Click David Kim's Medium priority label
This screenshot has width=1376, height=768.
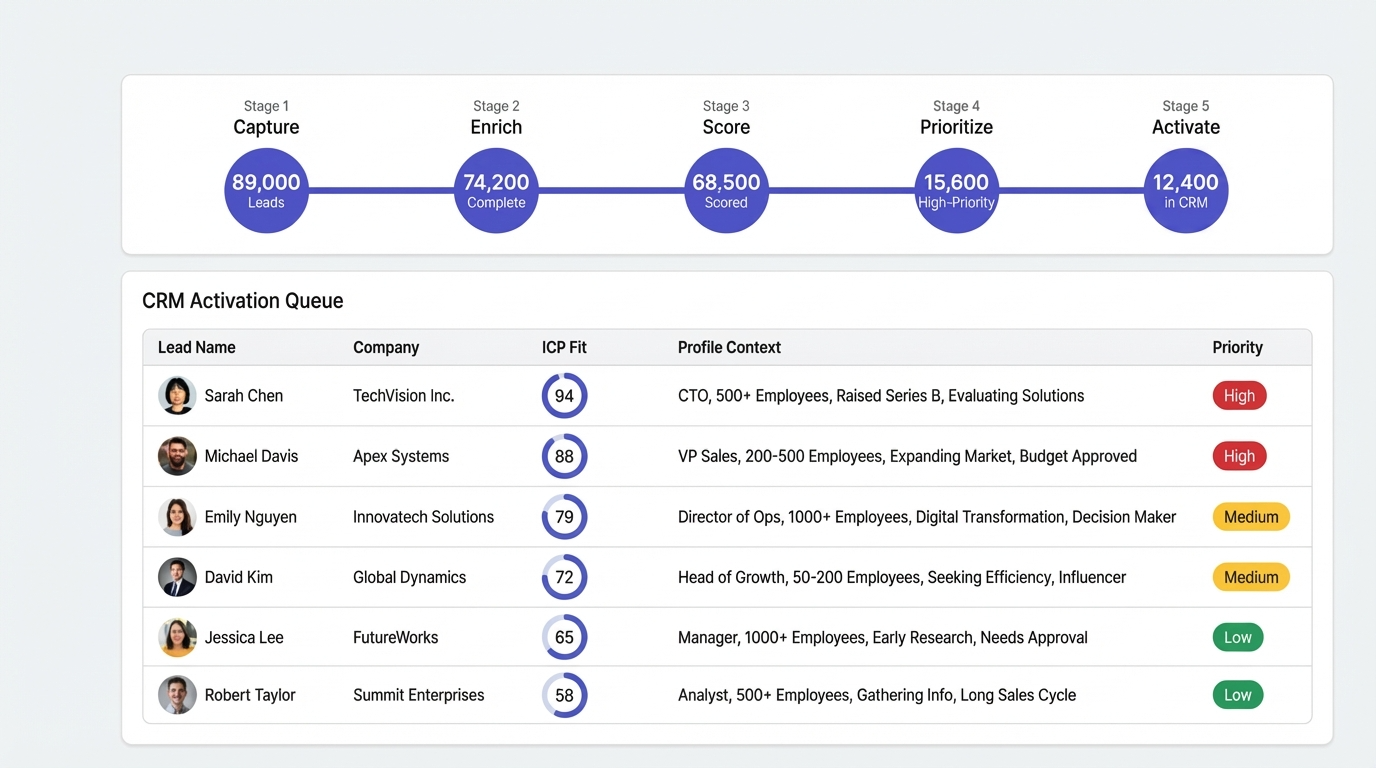(1251, 577)
